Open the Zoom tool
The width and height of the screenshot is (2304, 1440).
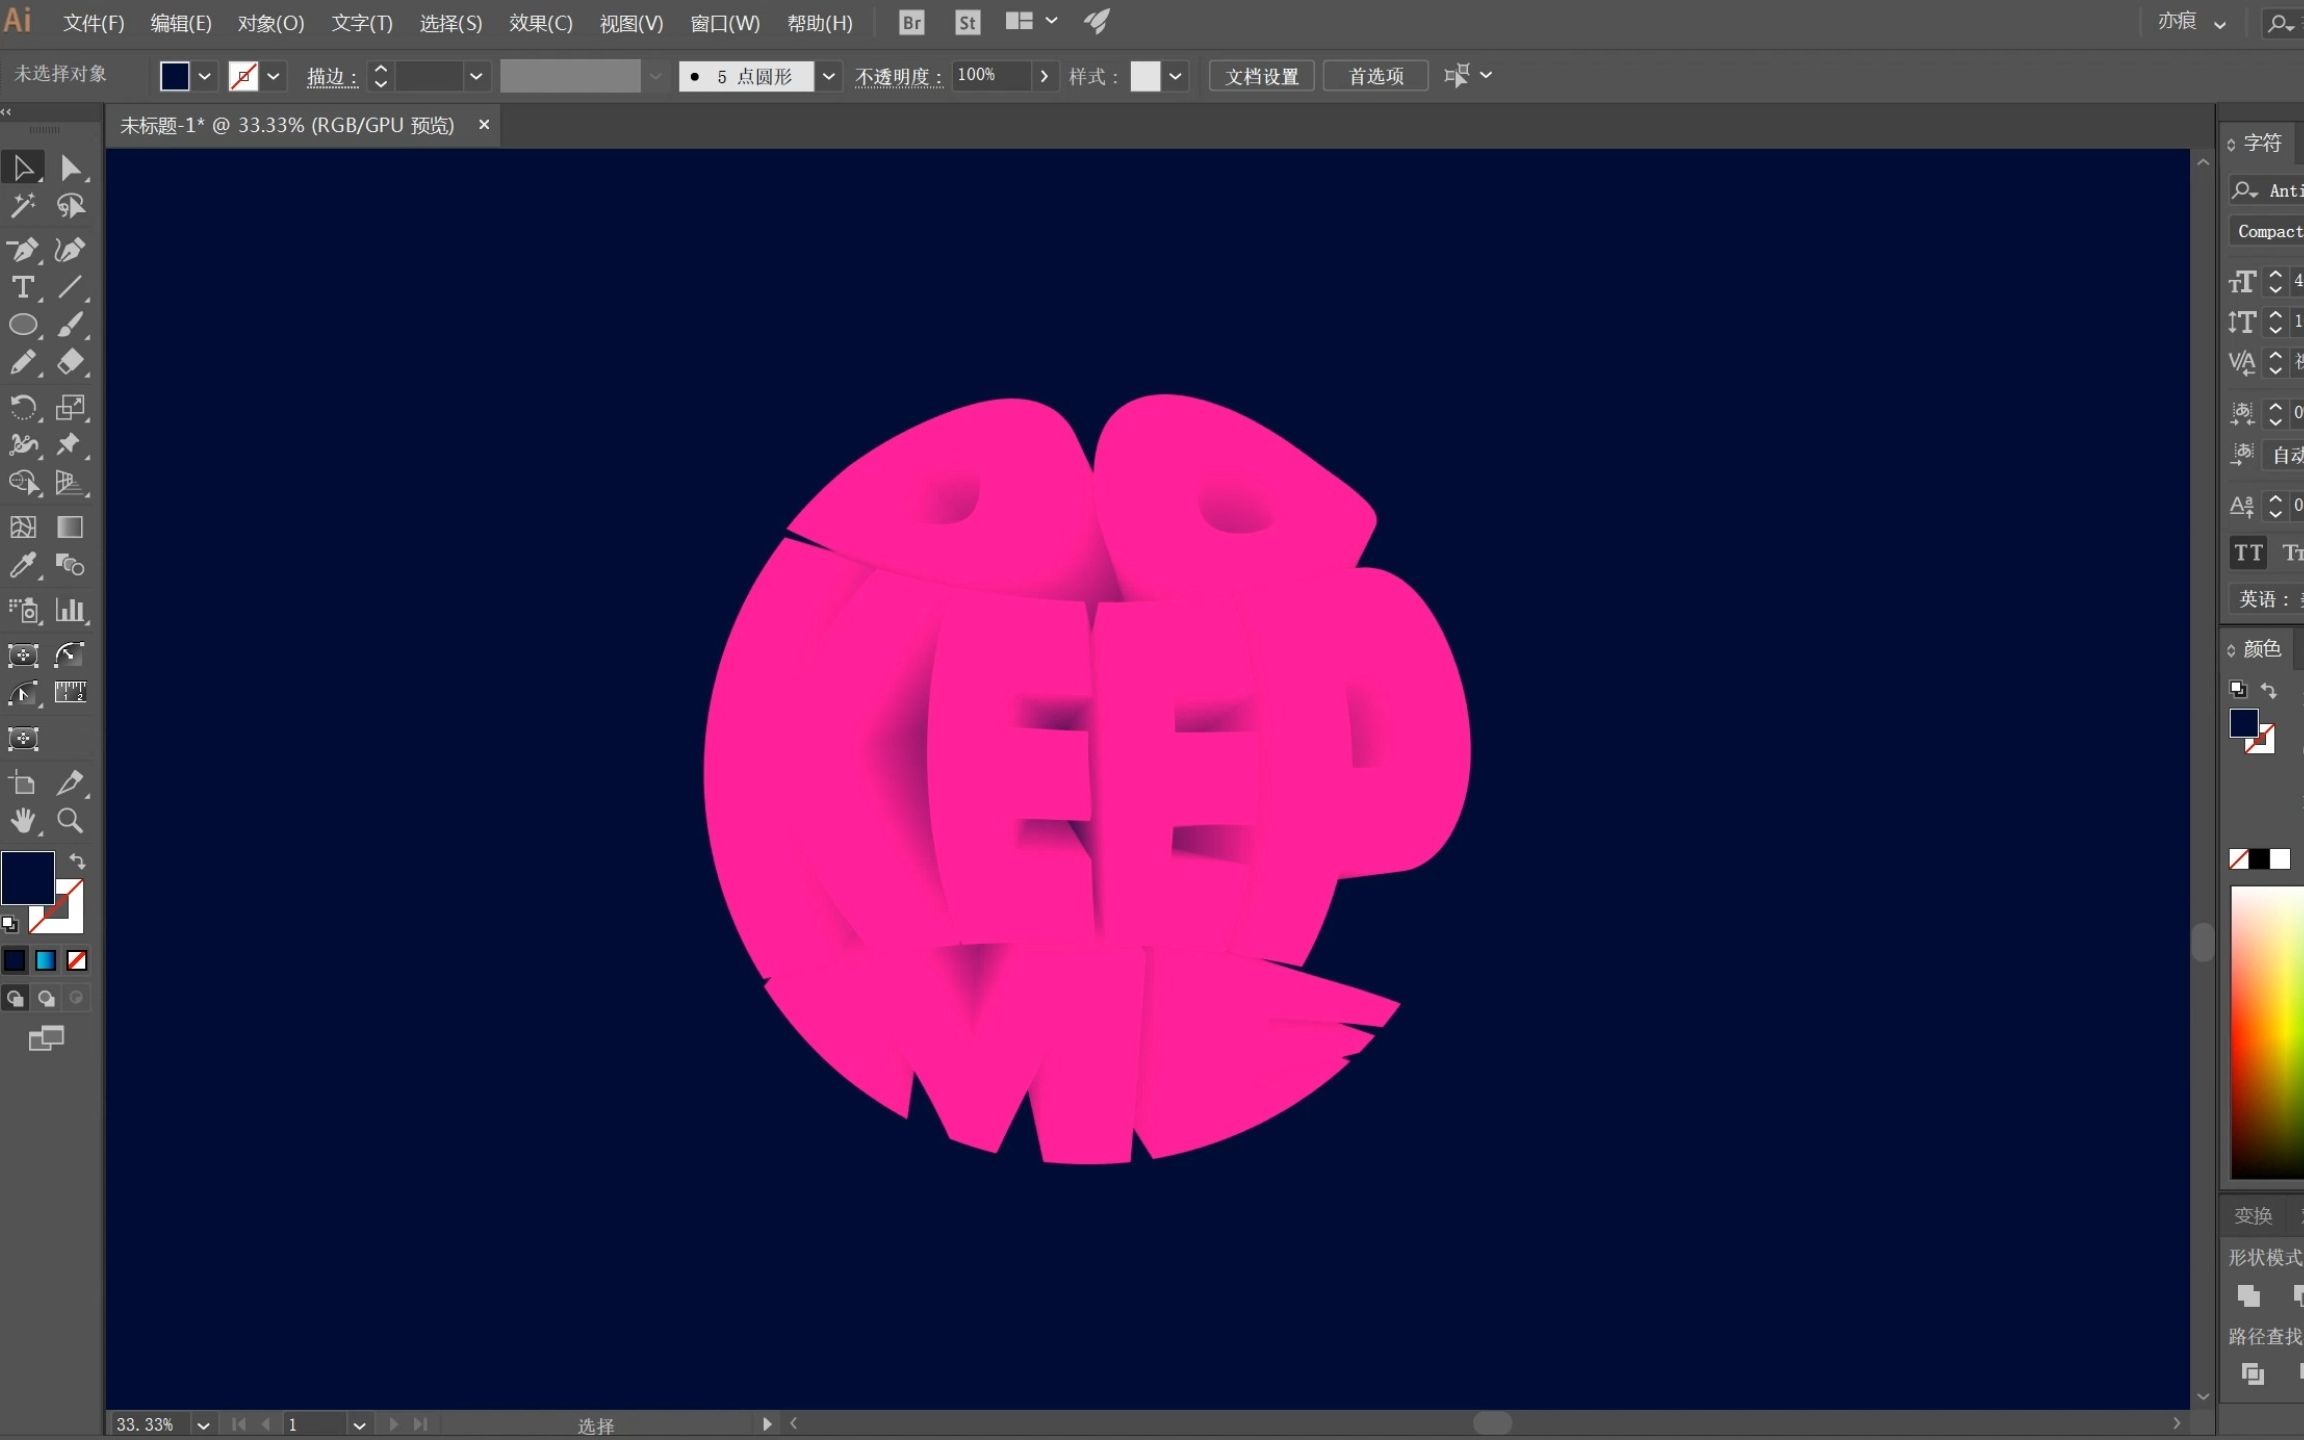[x=70, y=821]
